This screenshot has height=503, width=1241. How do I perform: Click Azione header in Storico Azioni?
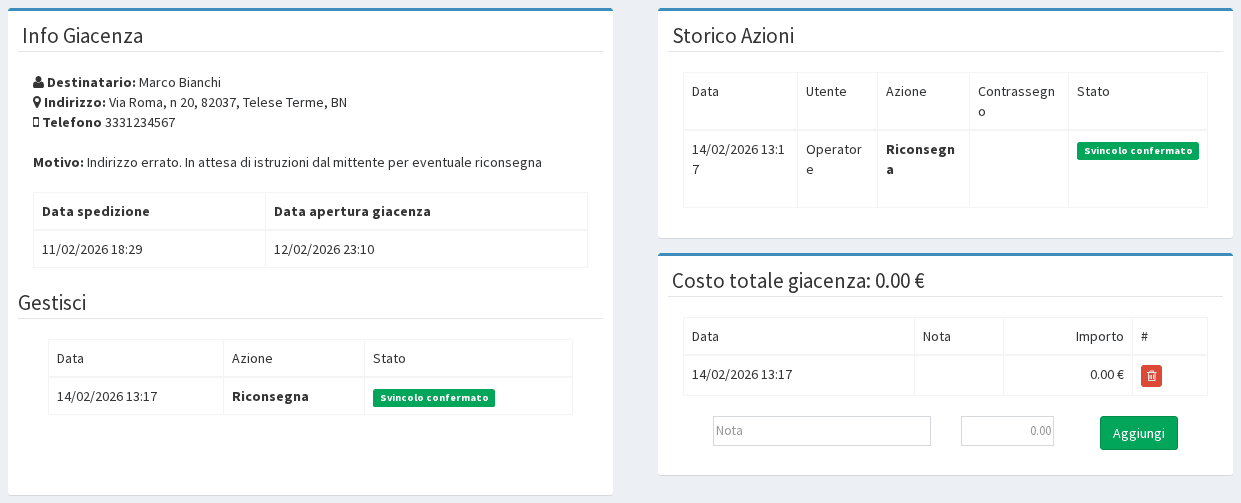pos(906,91)
